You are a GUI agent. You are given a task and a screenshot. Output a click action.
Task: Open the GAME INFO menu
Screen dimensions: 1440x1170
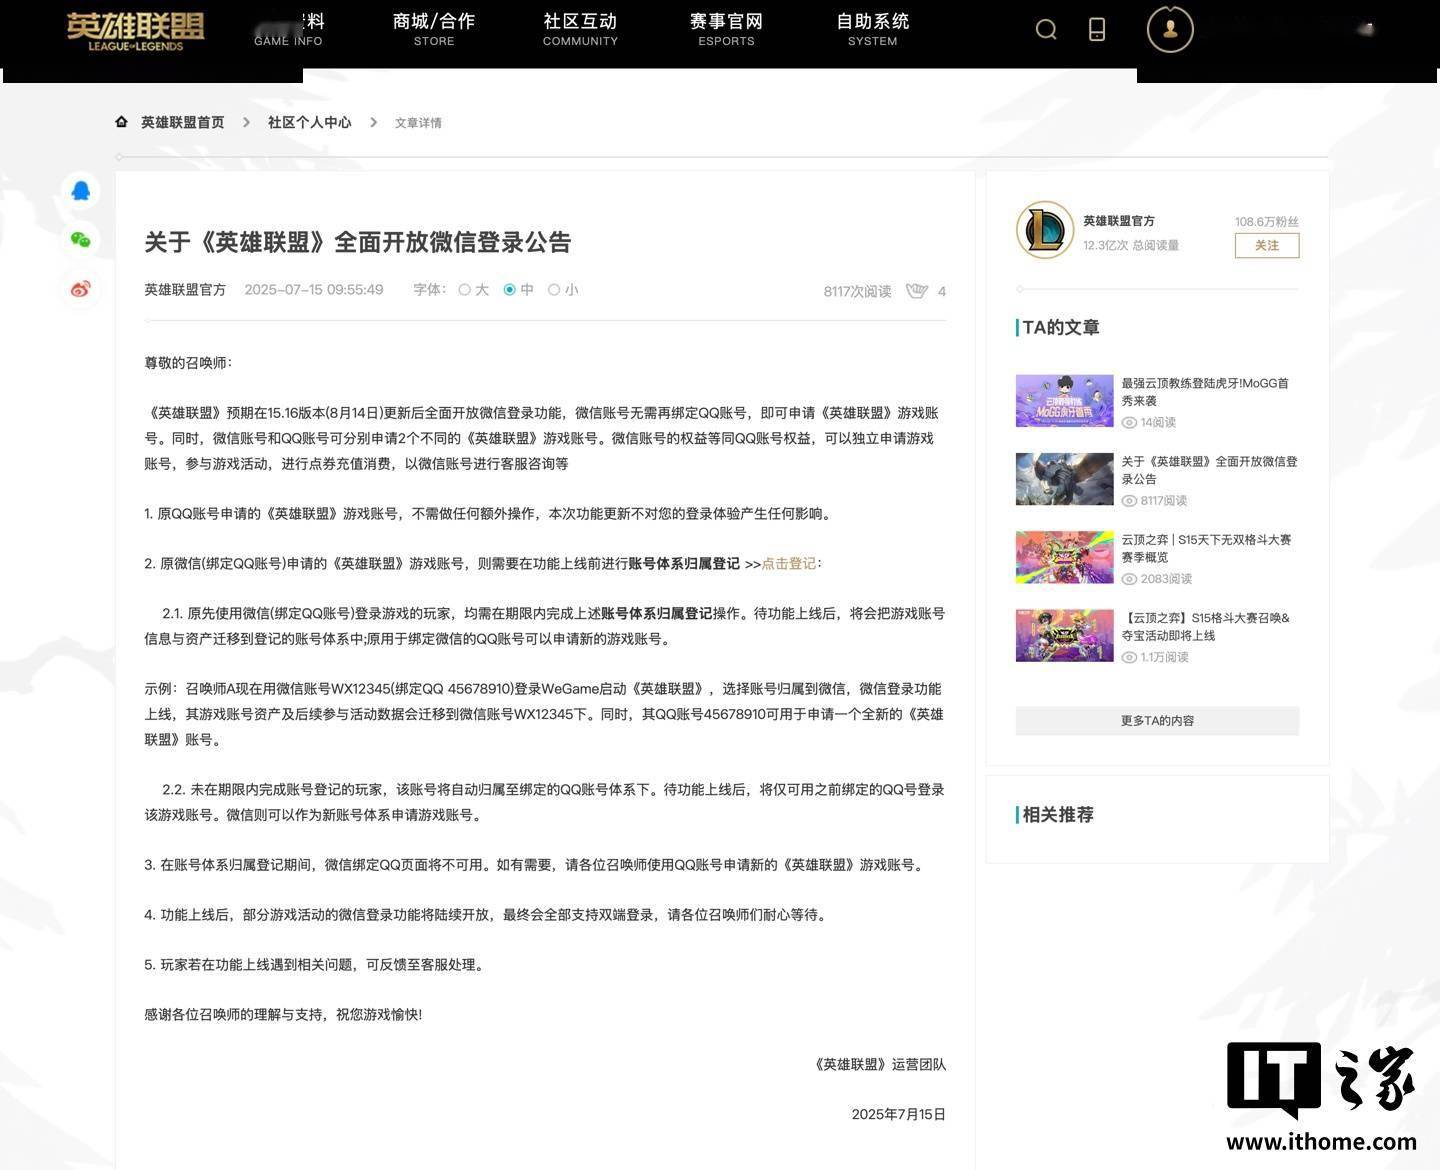pos(288,29)
